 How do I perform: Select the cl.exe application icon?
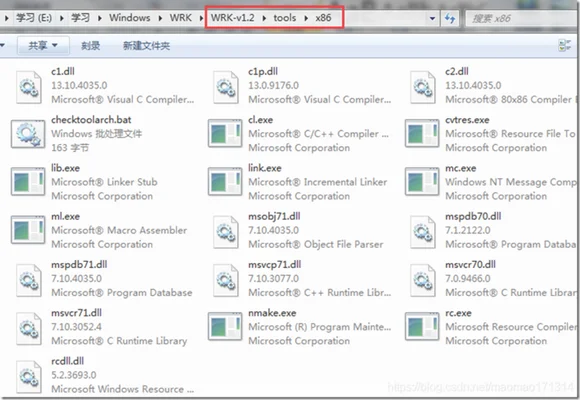coord(225,134)
